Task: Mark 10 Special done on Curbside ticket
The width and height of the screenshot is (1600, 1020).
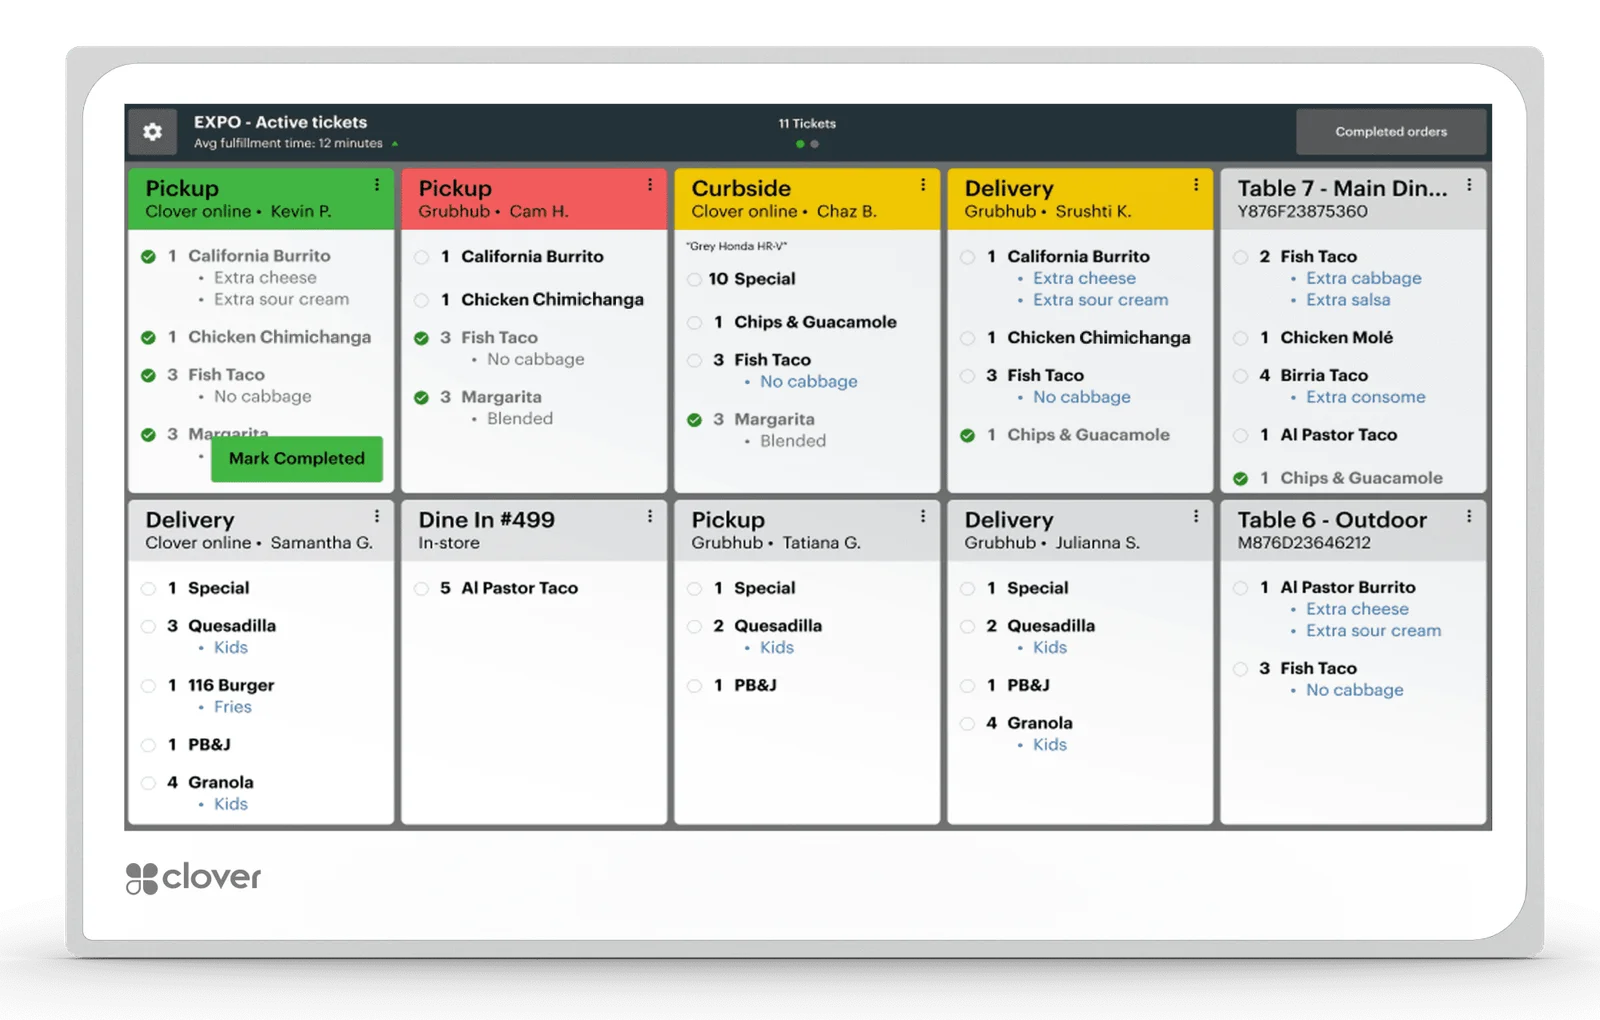Action: (x=695, y=279)
